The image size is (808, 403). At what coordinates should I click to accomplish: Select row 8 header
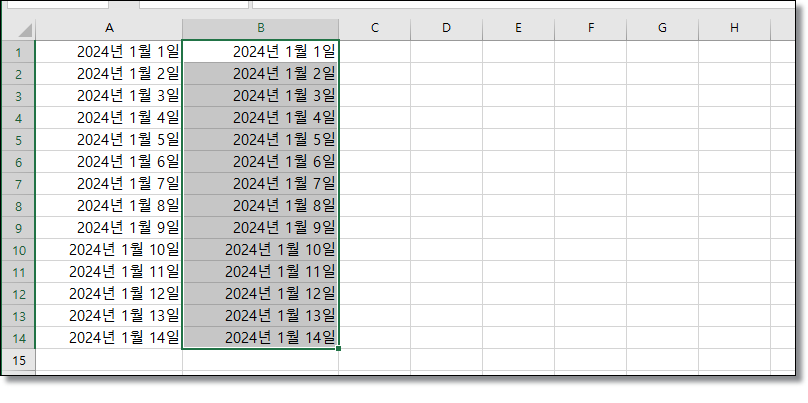19,206
